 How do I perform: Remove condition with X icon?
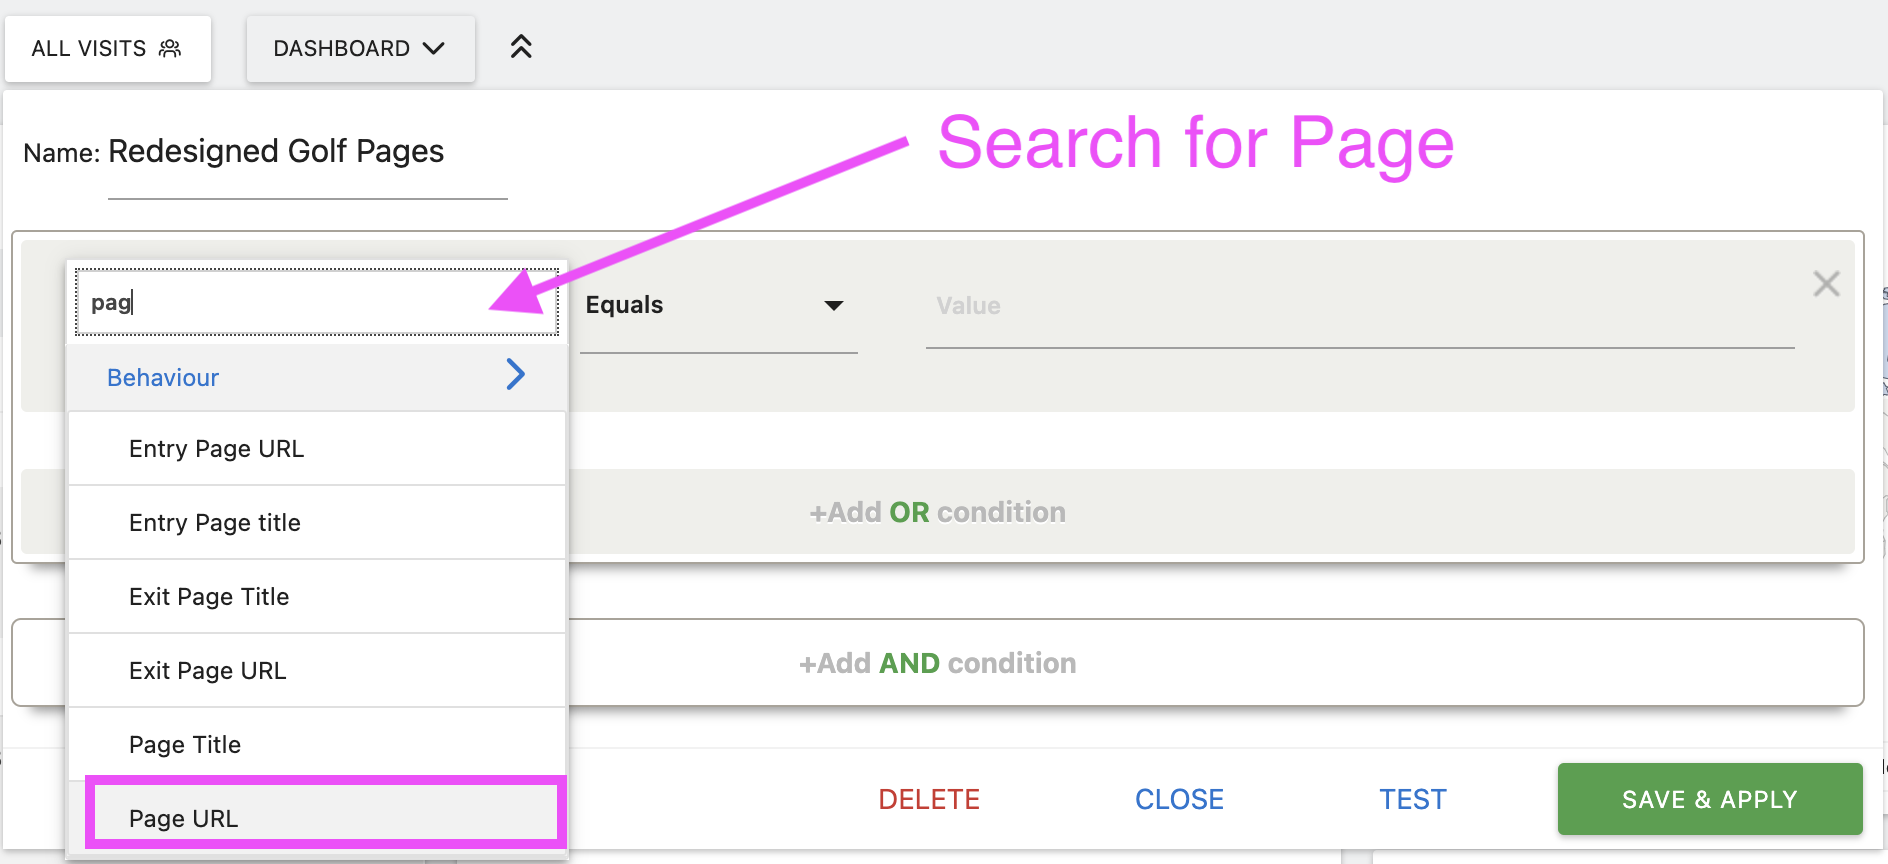[1826, 284]
